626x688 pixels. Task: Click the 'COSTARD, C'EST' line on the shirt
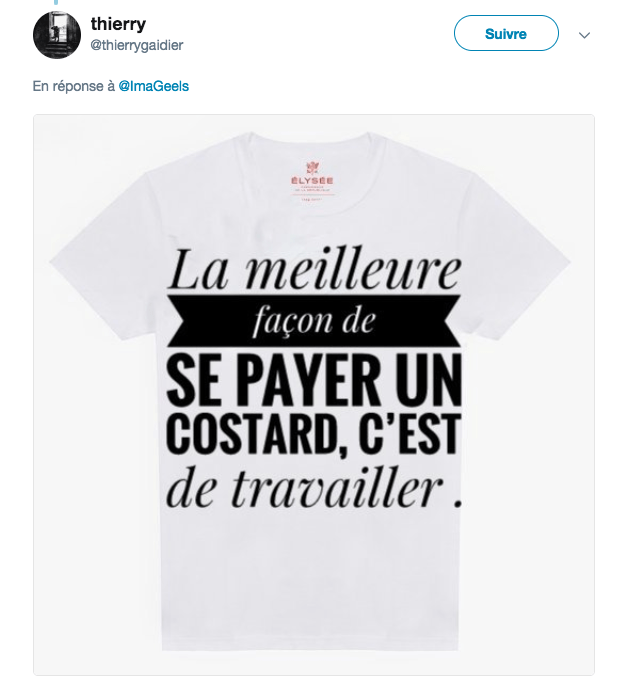314,434
